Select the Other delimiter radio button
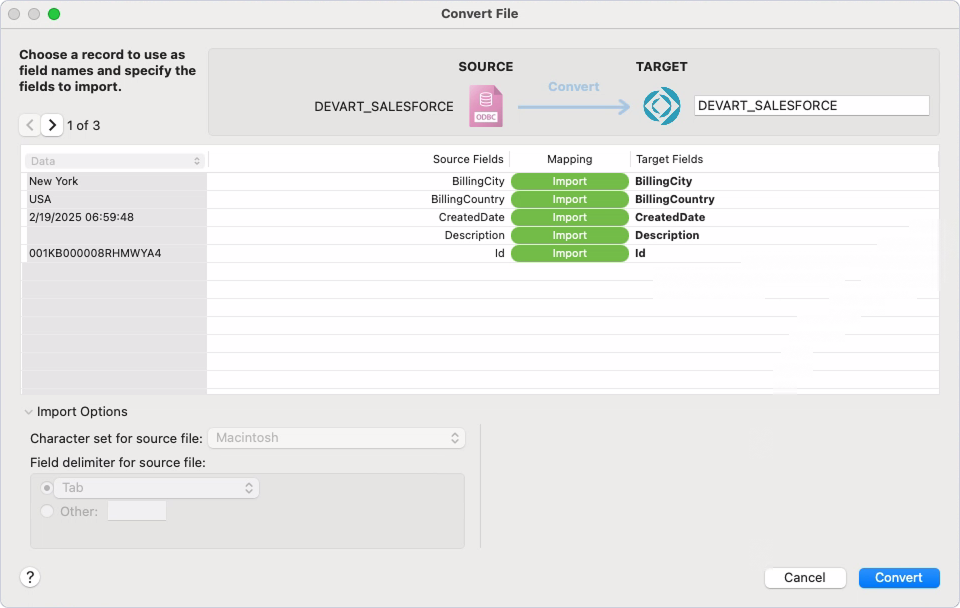This screenshot has height=608, width=960. [46, 510]
